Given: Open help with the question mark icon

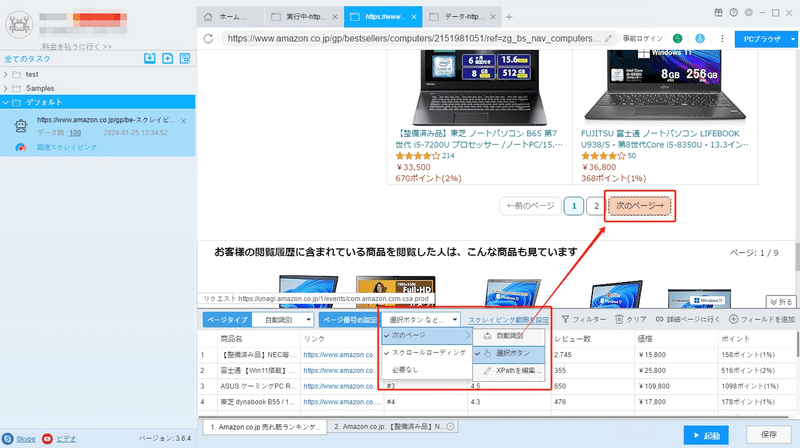Looking at the screenshot, I should click(x=733, y=13).
